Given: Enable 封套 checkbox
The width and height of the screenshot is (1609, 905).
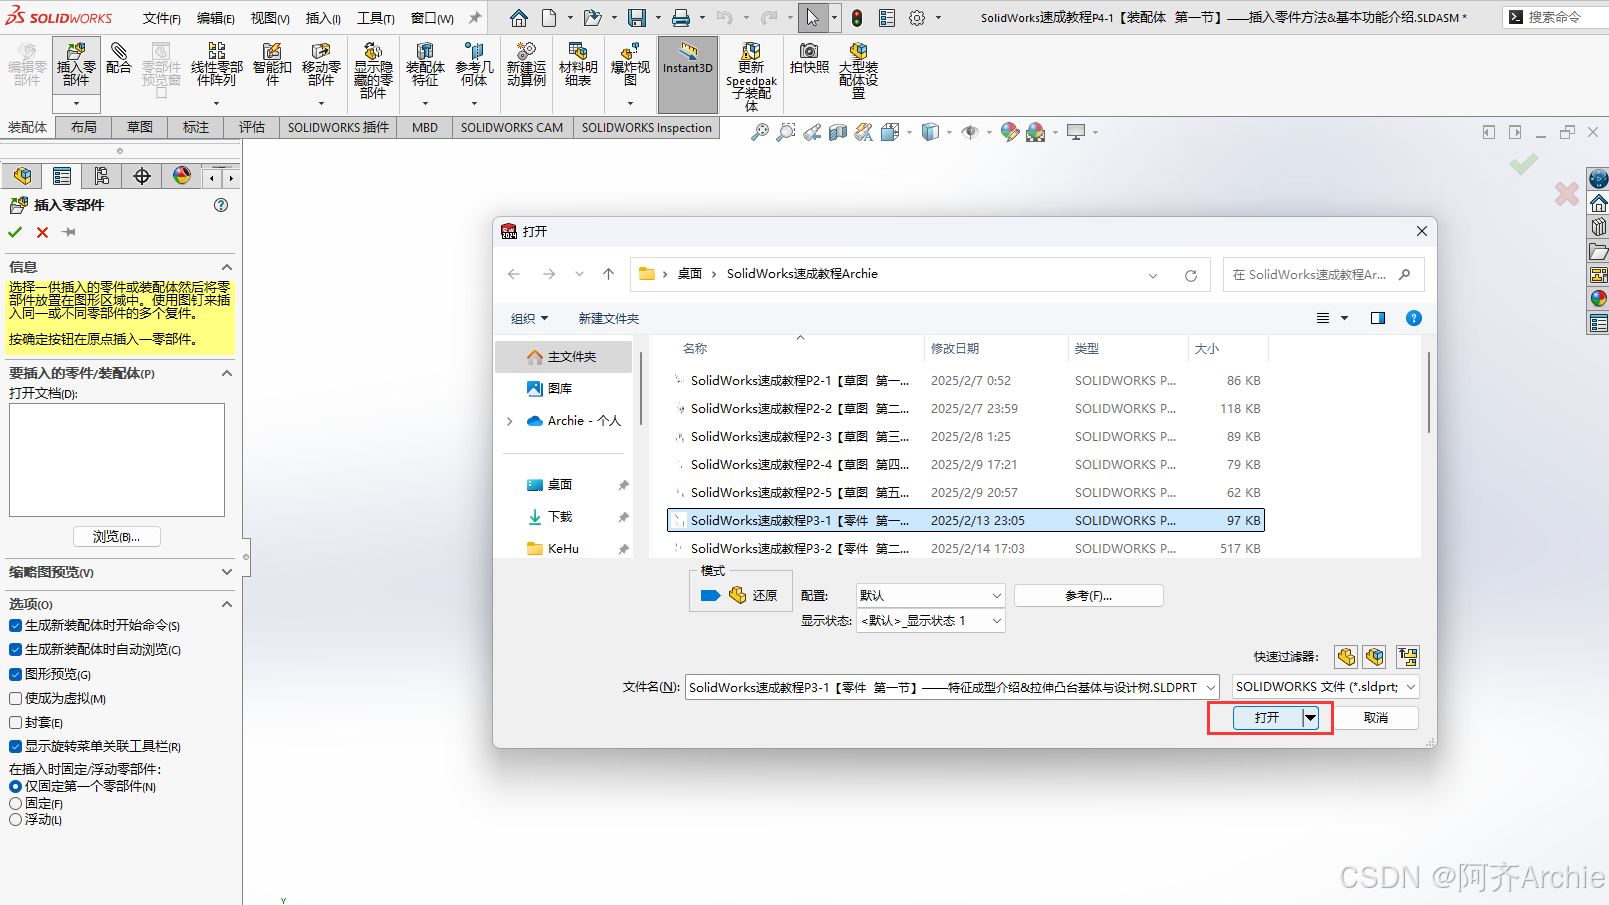Looking at the screenshot, I should tap(15, 722).
